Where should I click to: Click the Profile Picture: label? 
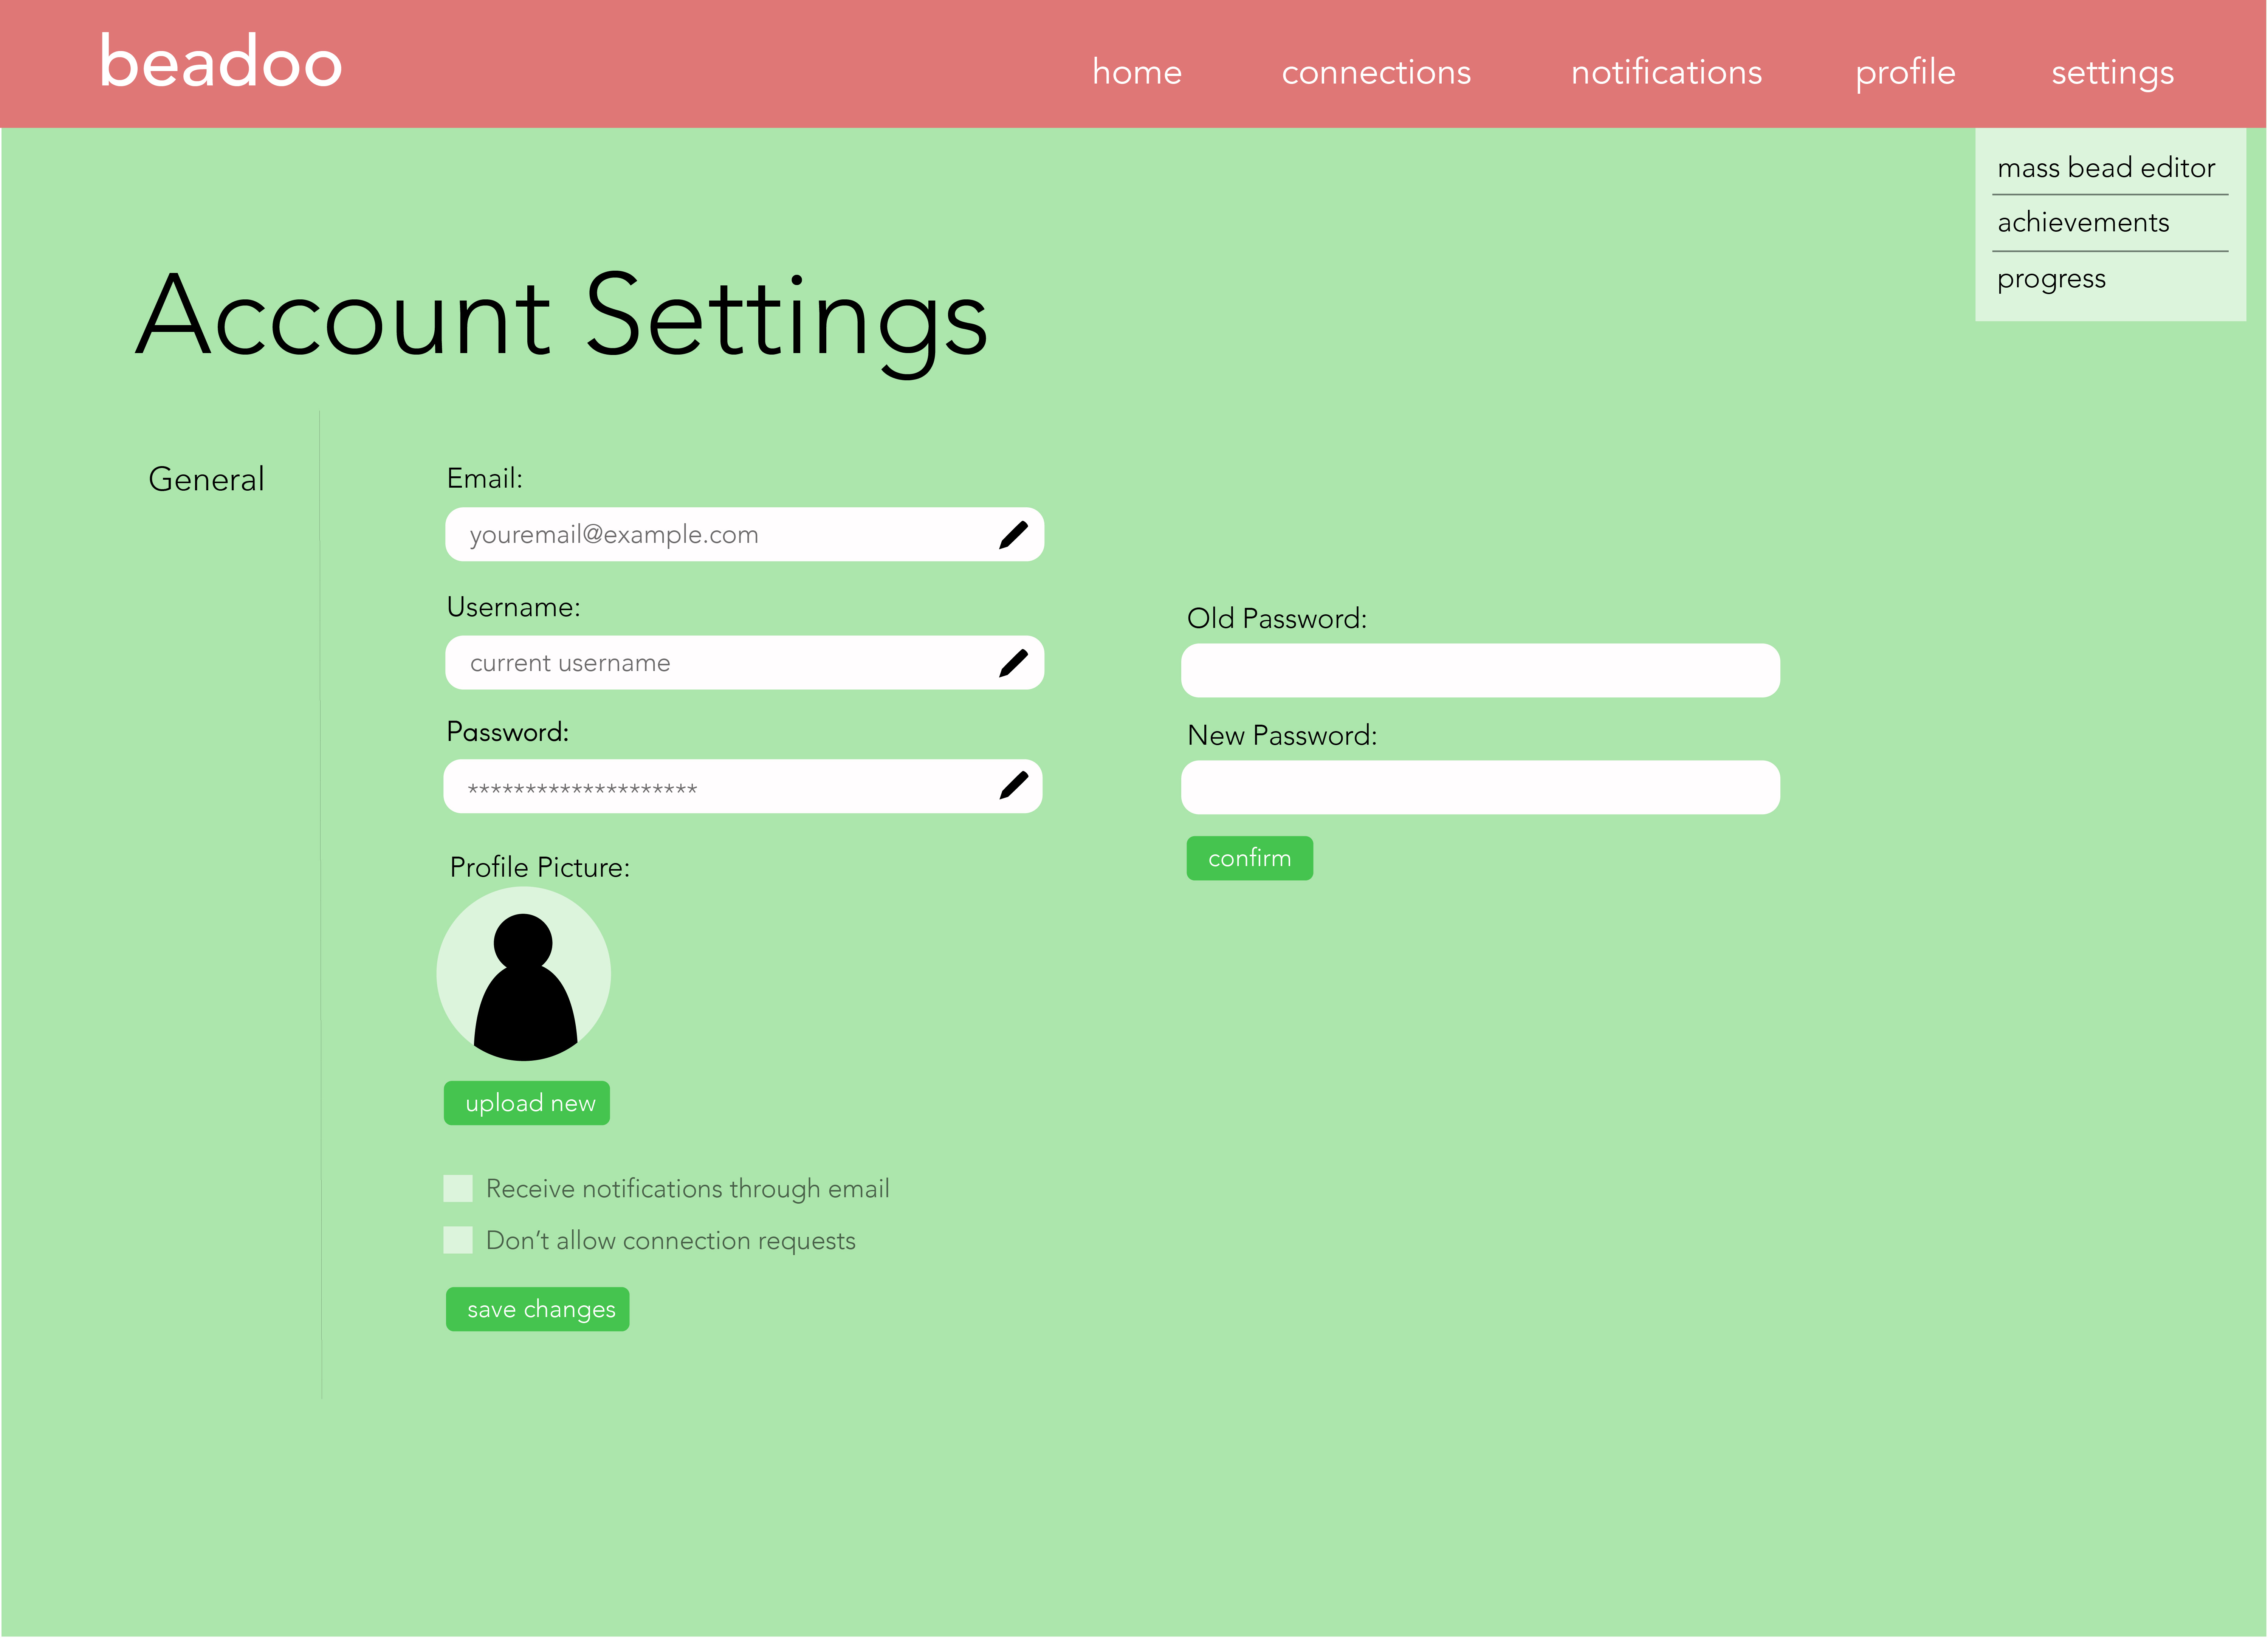pos(540,867)
